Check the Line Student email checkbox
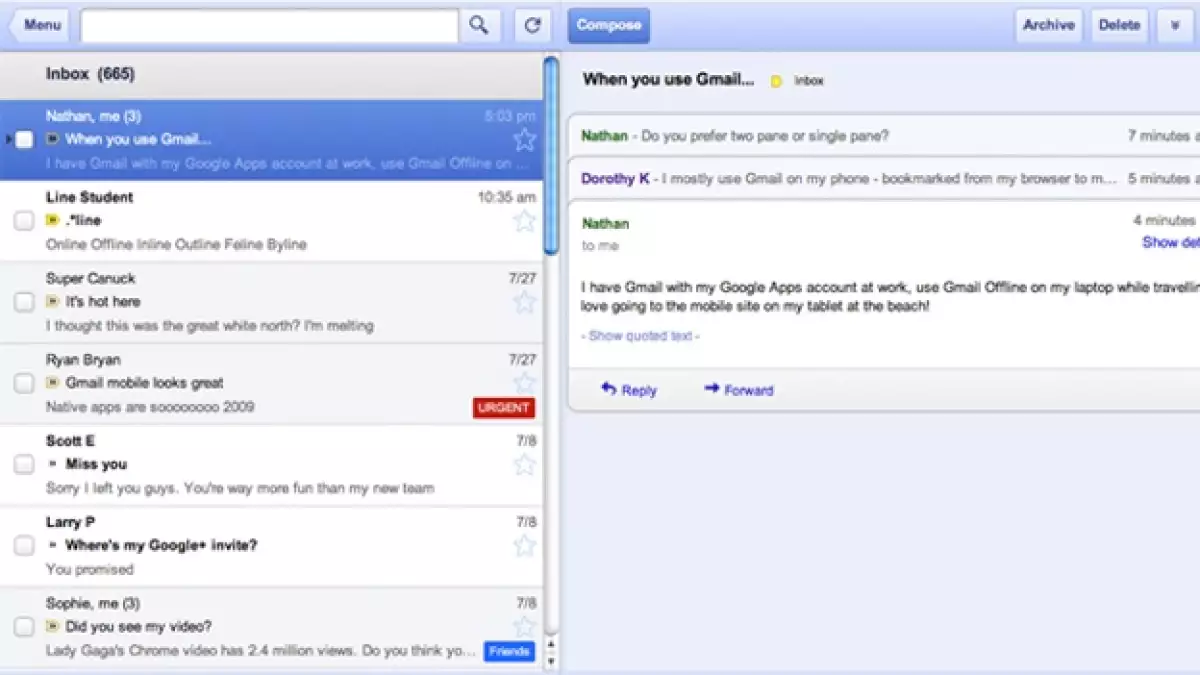This screenshot has height=675, width=1200. click(x=24, y=221)
